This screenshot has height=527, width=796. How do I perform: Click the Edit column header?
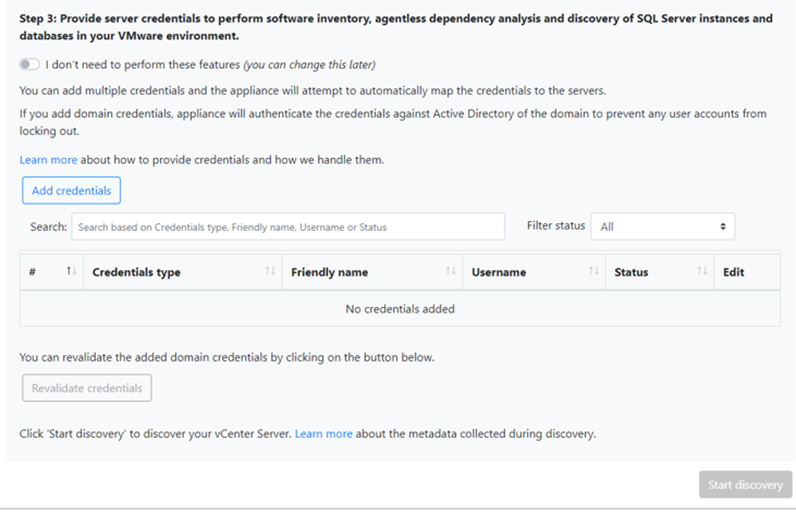coord(734,272)
